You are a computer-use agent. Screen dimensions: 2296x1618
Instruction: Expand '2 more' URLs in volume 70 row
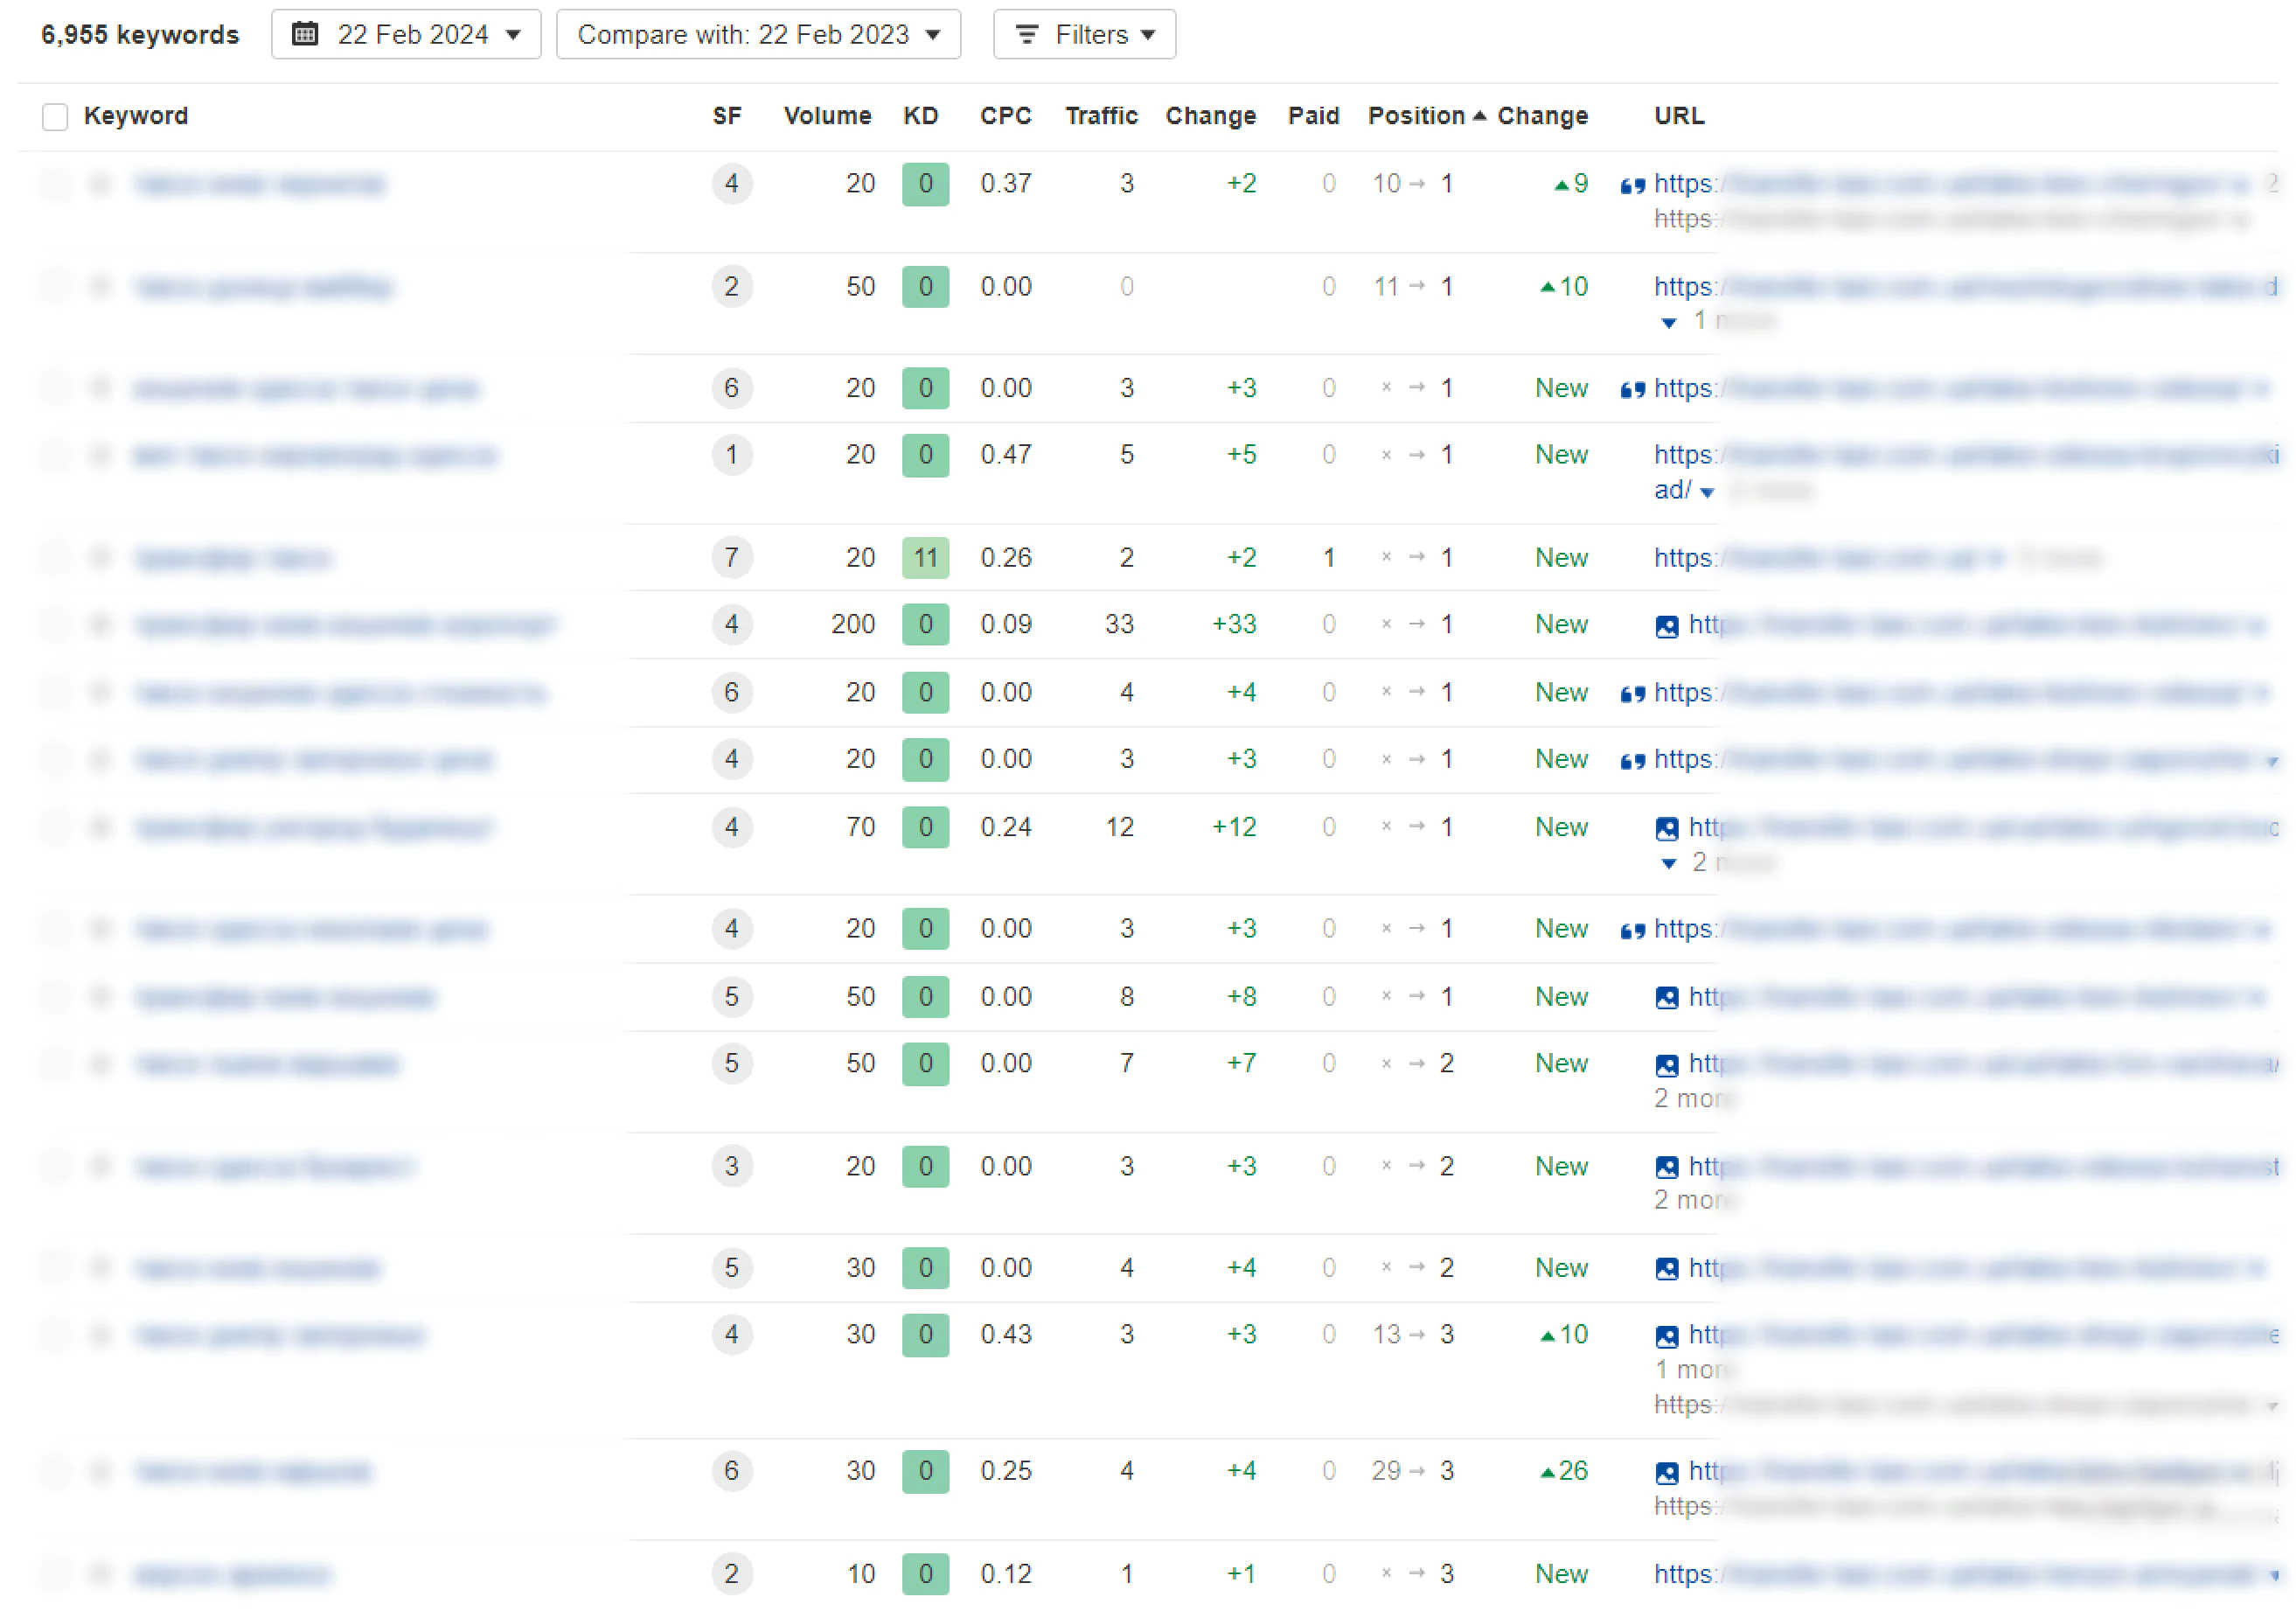coord(1668,863)
